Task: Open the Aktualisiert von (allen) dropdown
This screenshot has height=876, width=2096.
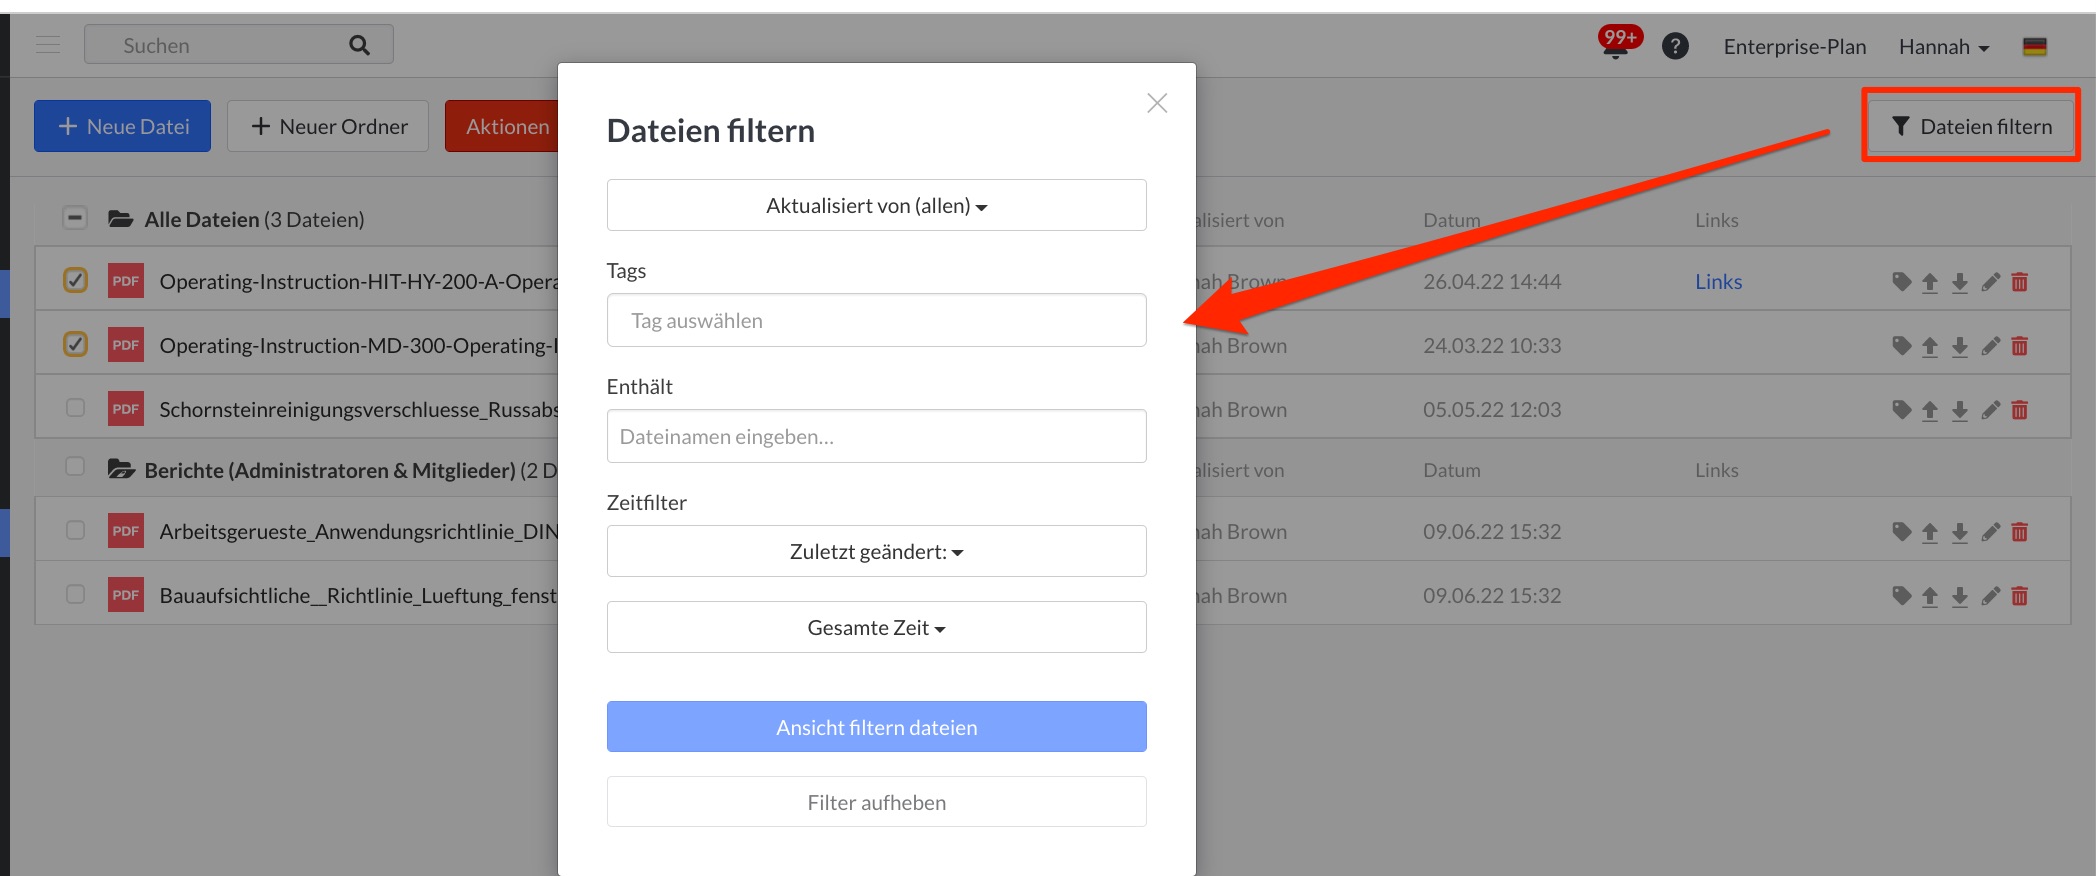Action: click(876, 205)
